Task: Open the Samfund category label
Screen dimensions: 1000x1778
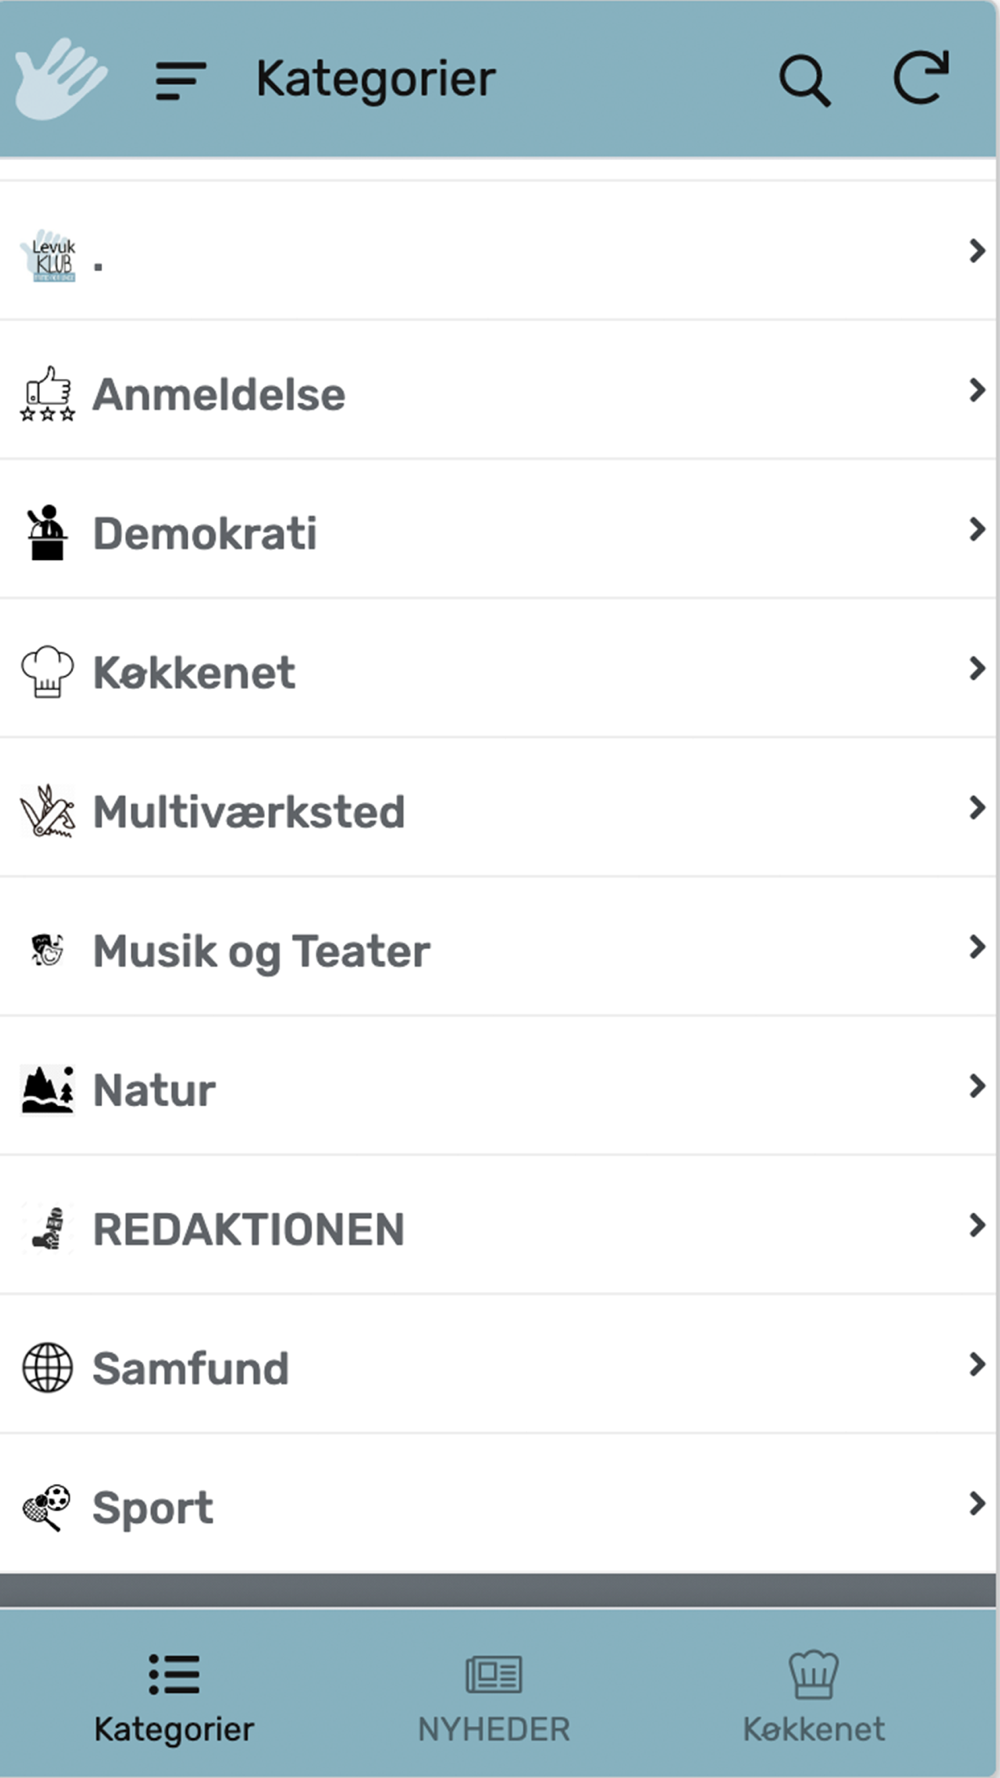Action: 190,1368
